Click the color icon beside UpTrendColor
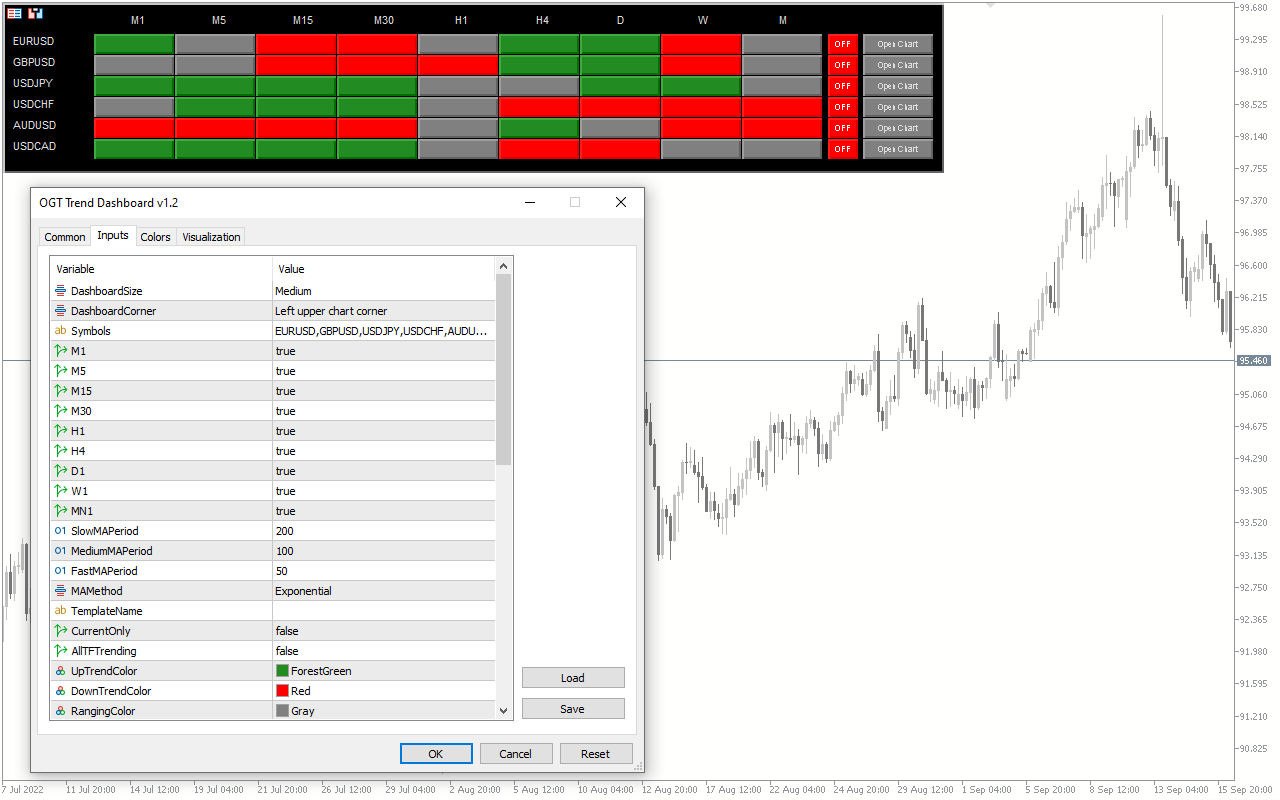 click(60, 671)
